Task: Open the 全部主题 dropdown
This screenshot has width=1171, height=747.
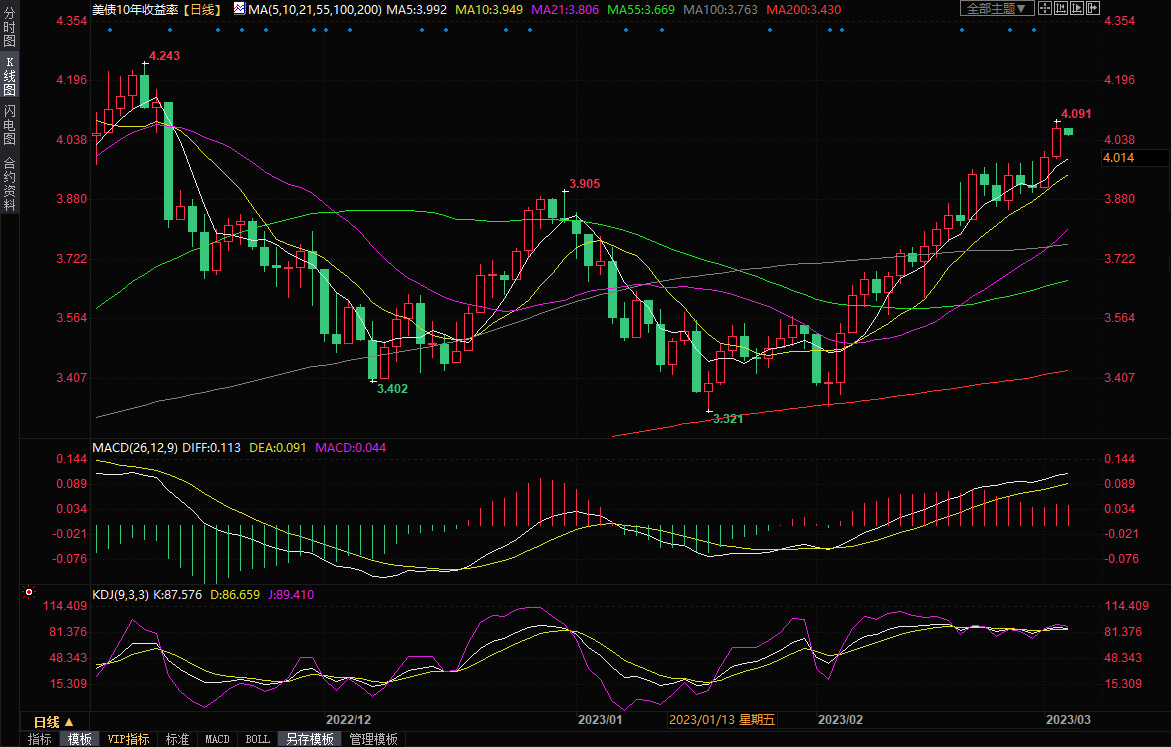Action: click(x=997, y=8)
